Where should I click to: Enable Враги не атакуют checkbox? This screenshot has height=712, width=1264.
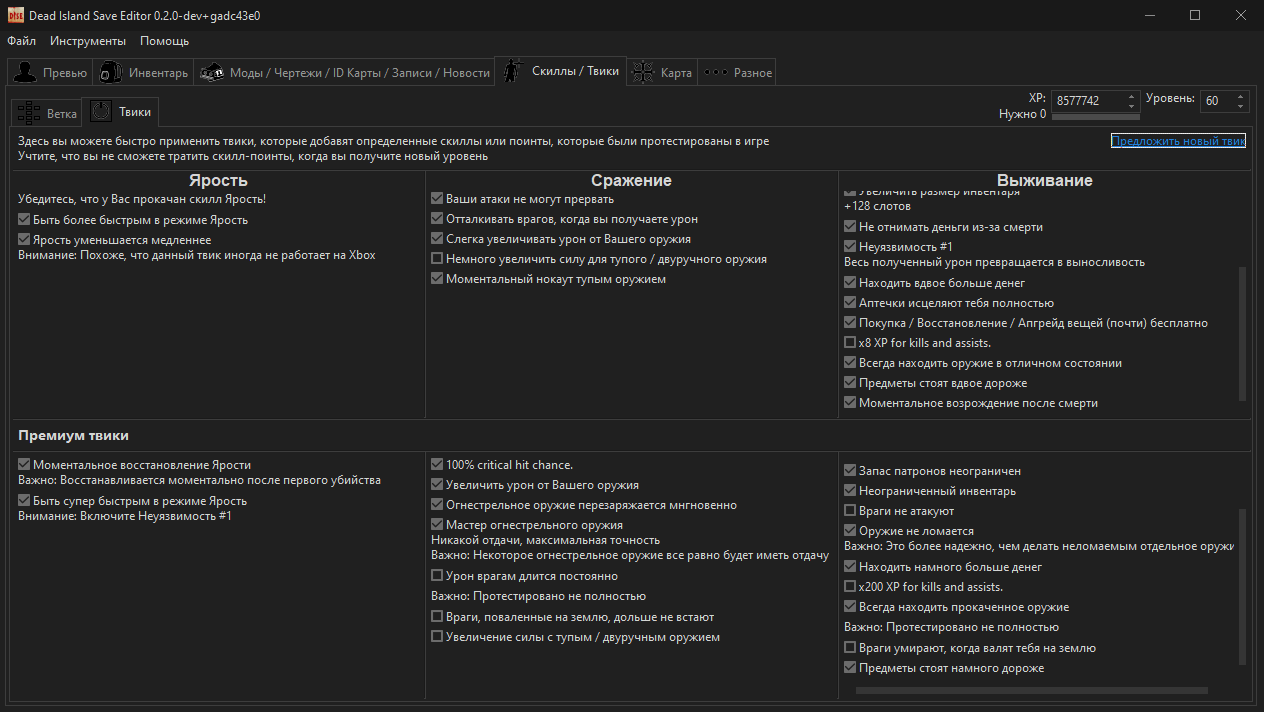[x=850, y=511]
